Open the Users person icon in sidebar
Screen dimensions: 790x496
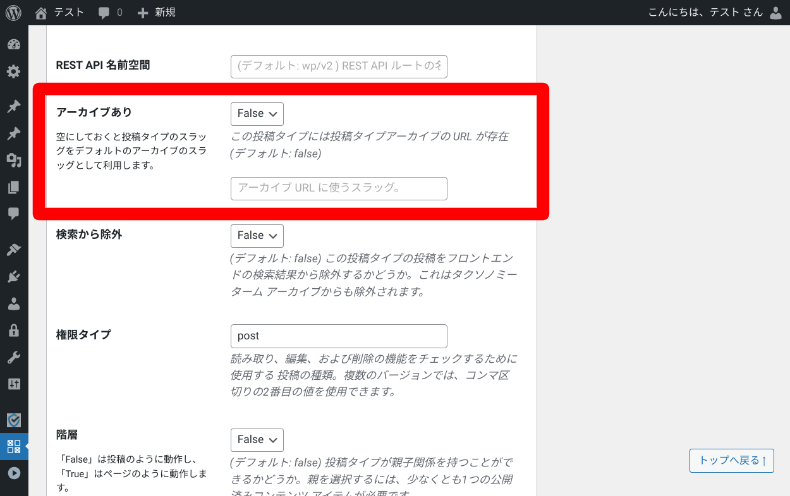(x=14, y=303)
